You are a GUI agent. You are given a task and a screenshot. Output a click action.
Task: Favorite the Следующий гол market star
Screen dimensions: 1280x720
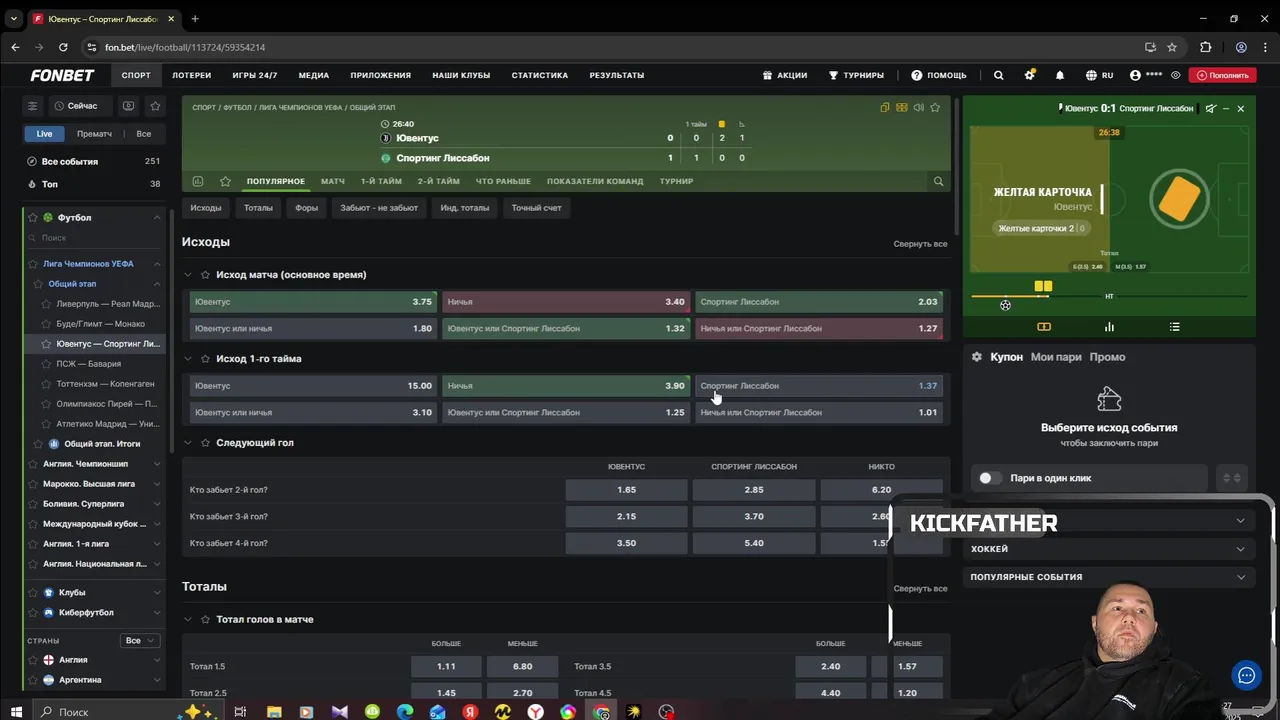tap(205, 442)
